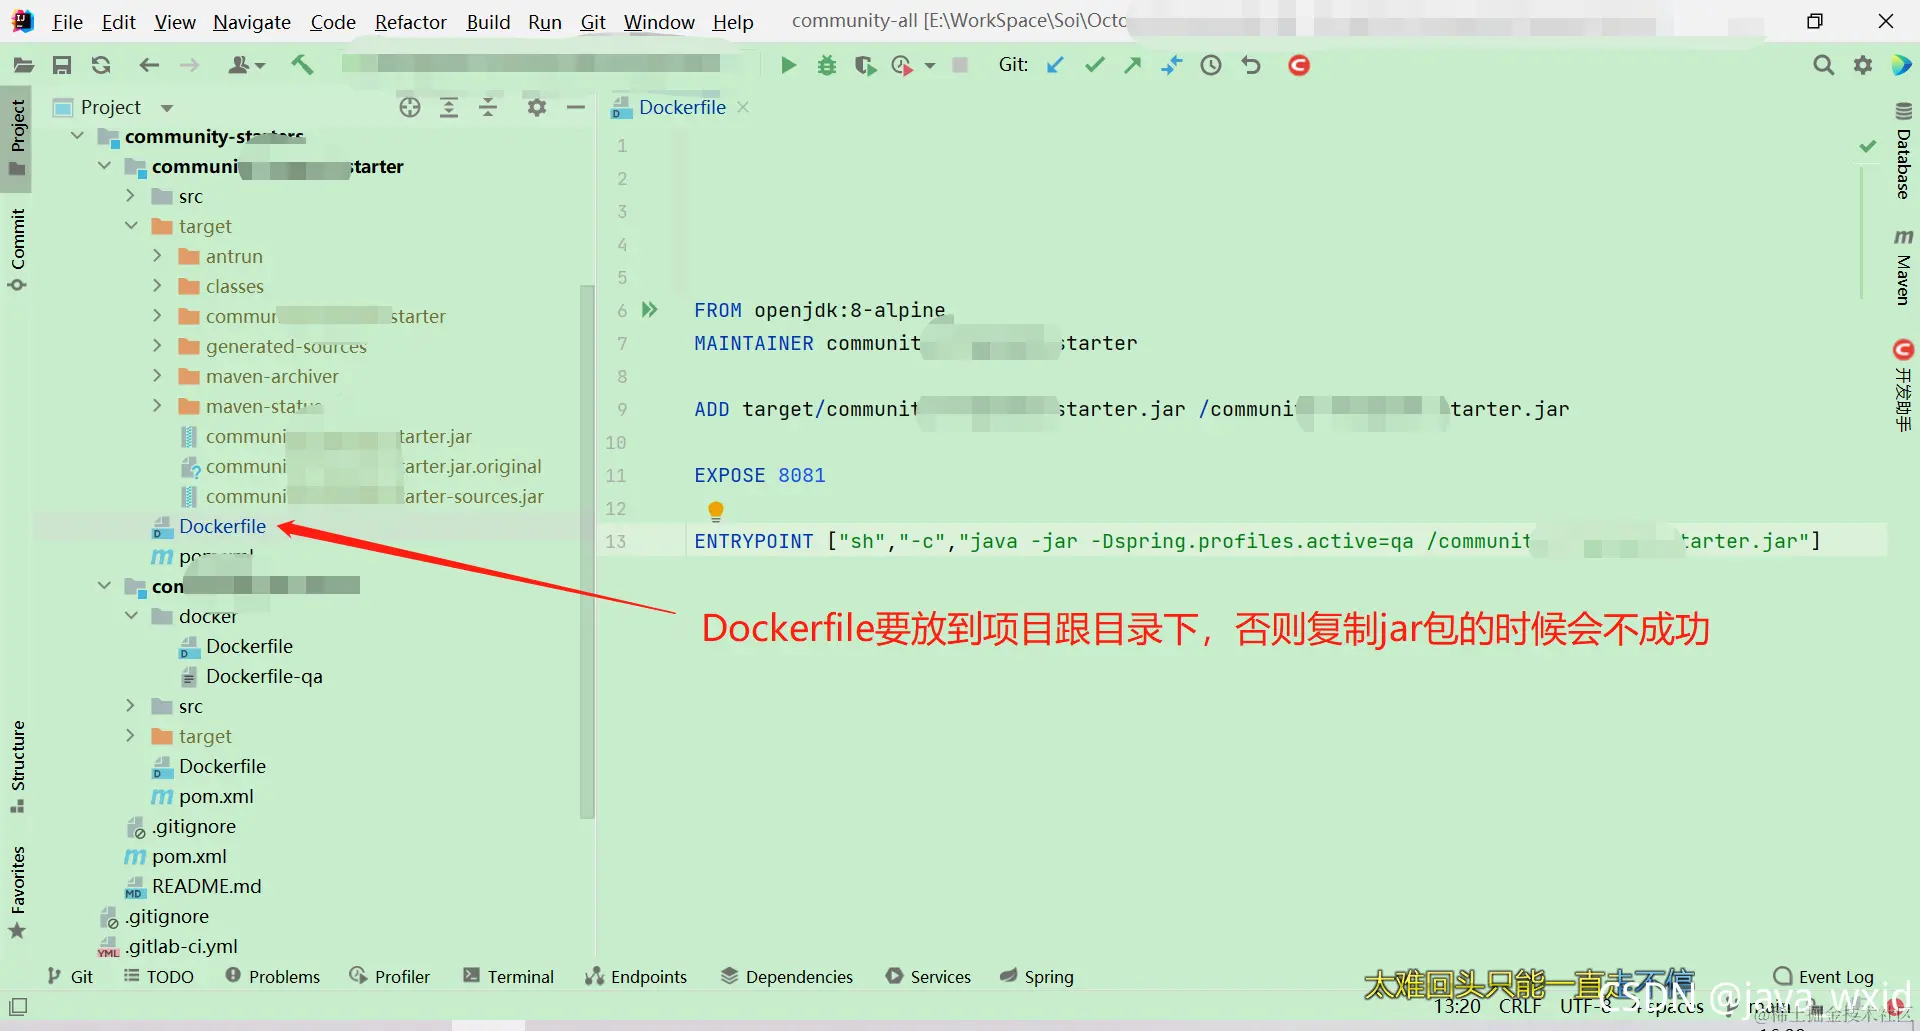The height and width of the screenshot is (1031, 1920).
Task: Open the Refactor menu
Action: (x=410, y=22)
